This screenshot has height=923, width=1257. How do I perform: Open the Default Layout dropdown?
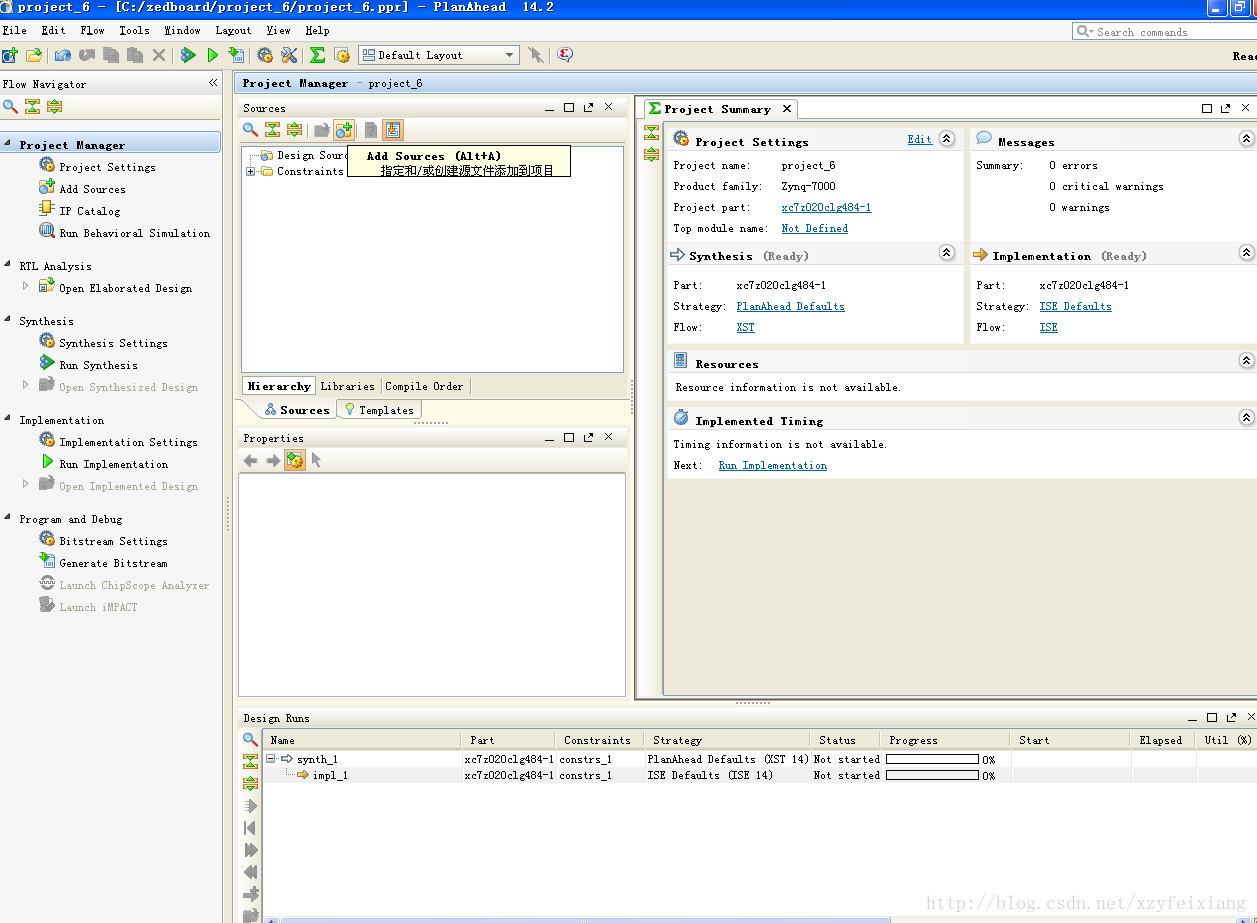coord(439,55)
